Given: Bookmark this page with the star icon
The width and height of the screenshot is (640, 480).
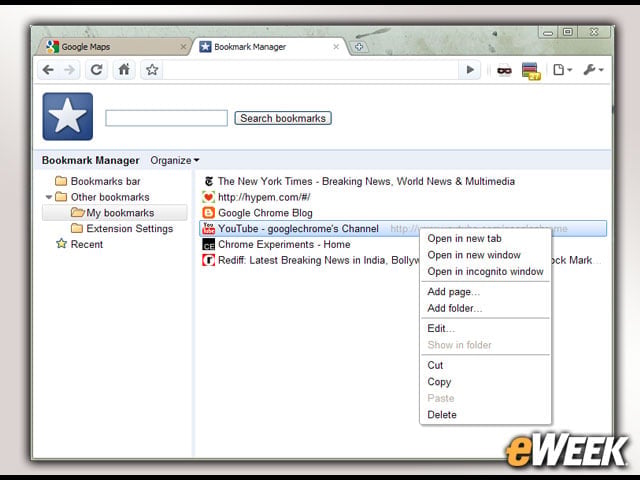Looking at the screenshot, I should [152, 70].
